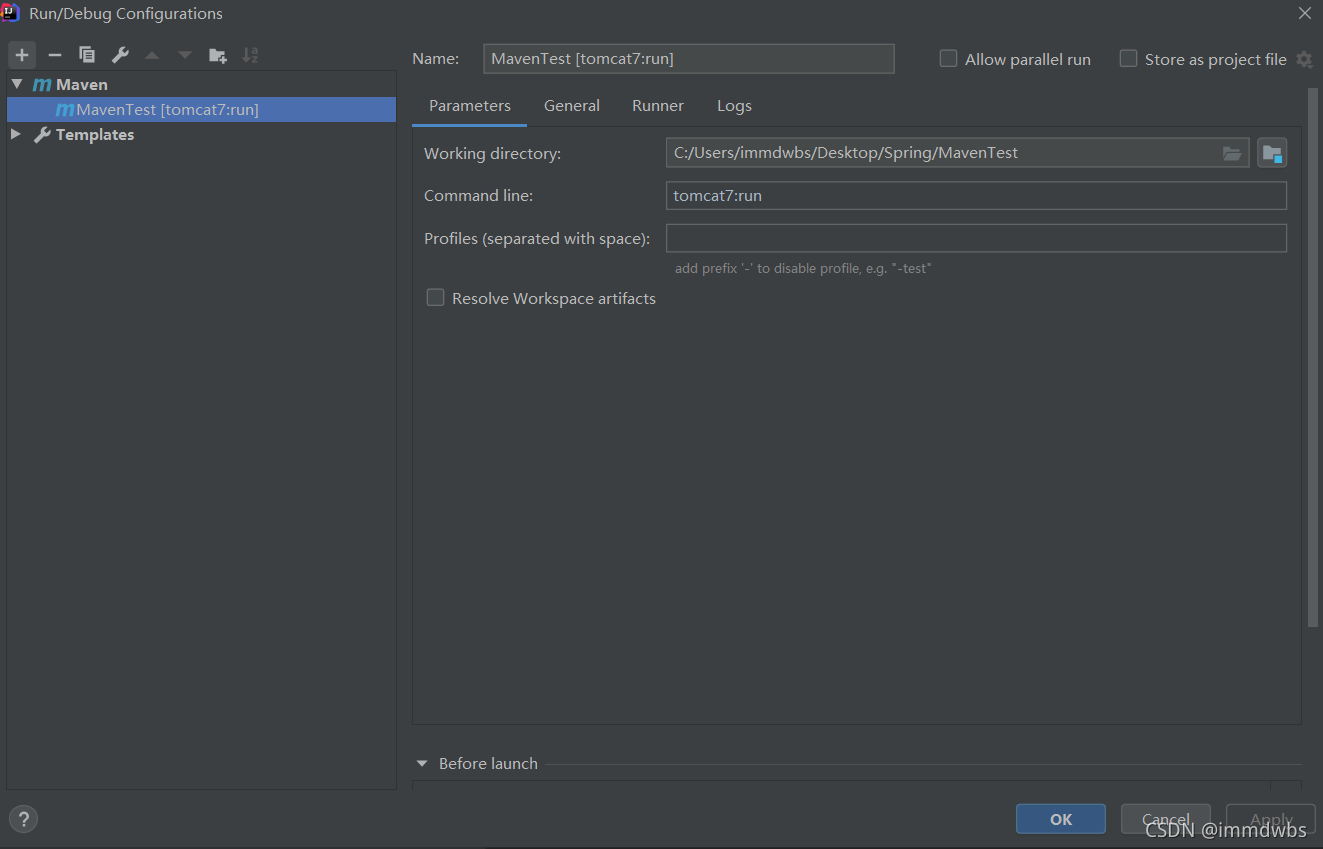Open help question mark button
Viewport: 1323px width, 849px height.
pyautogui.click(x=23, y=819)
